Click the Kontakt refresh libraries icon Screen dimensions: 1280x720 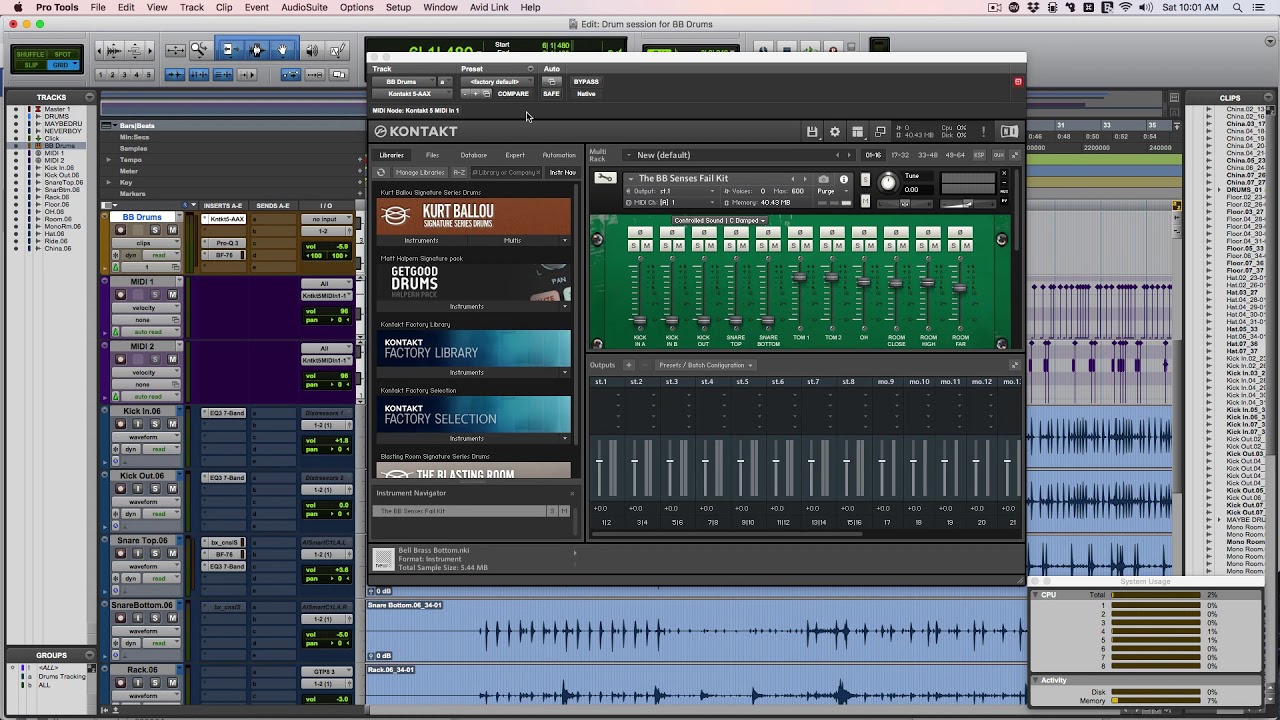(x=381, y=172)
